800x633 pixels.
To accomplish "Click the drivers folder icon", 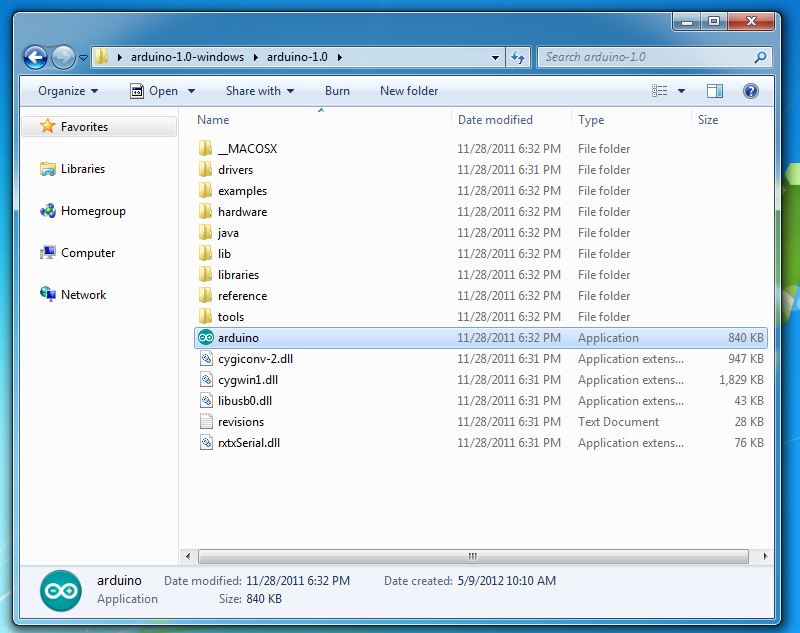I will pyautogui.click(x=205, y=169).
